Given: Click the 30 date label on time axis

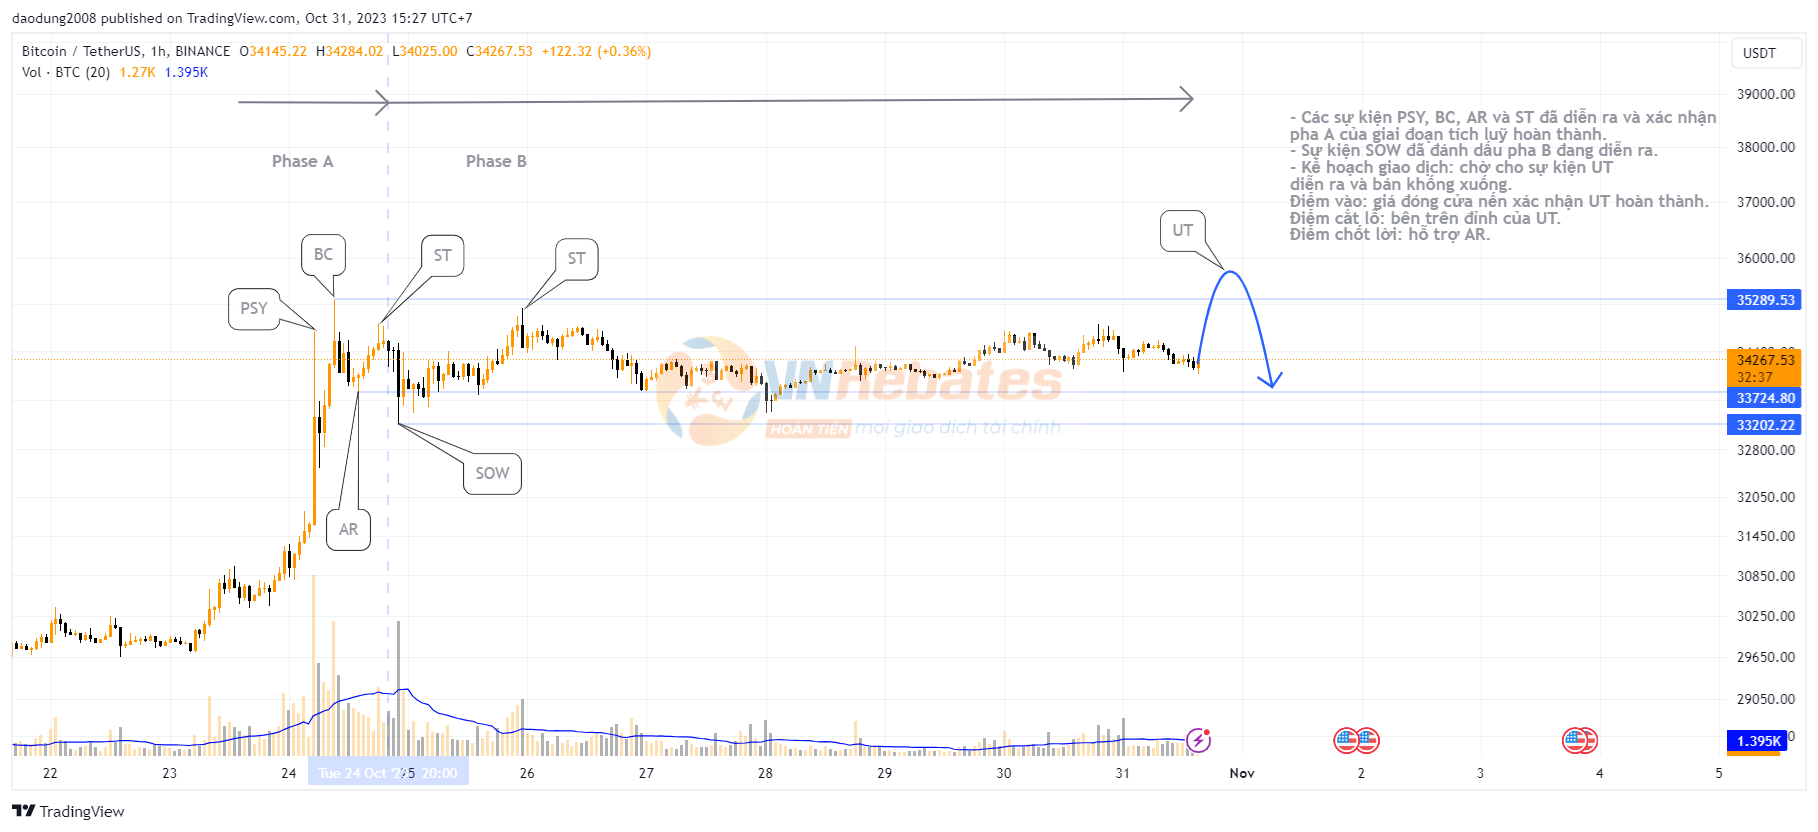Looking at the screenshot, I should (1004, 773).
